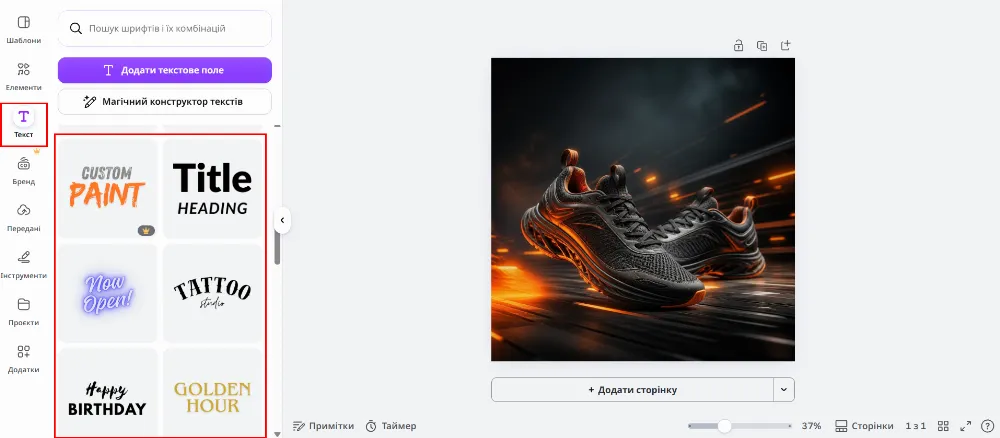
Task: Toggle the Сторінки pages view
Action: pyautogui.click(x=864, y=426)
